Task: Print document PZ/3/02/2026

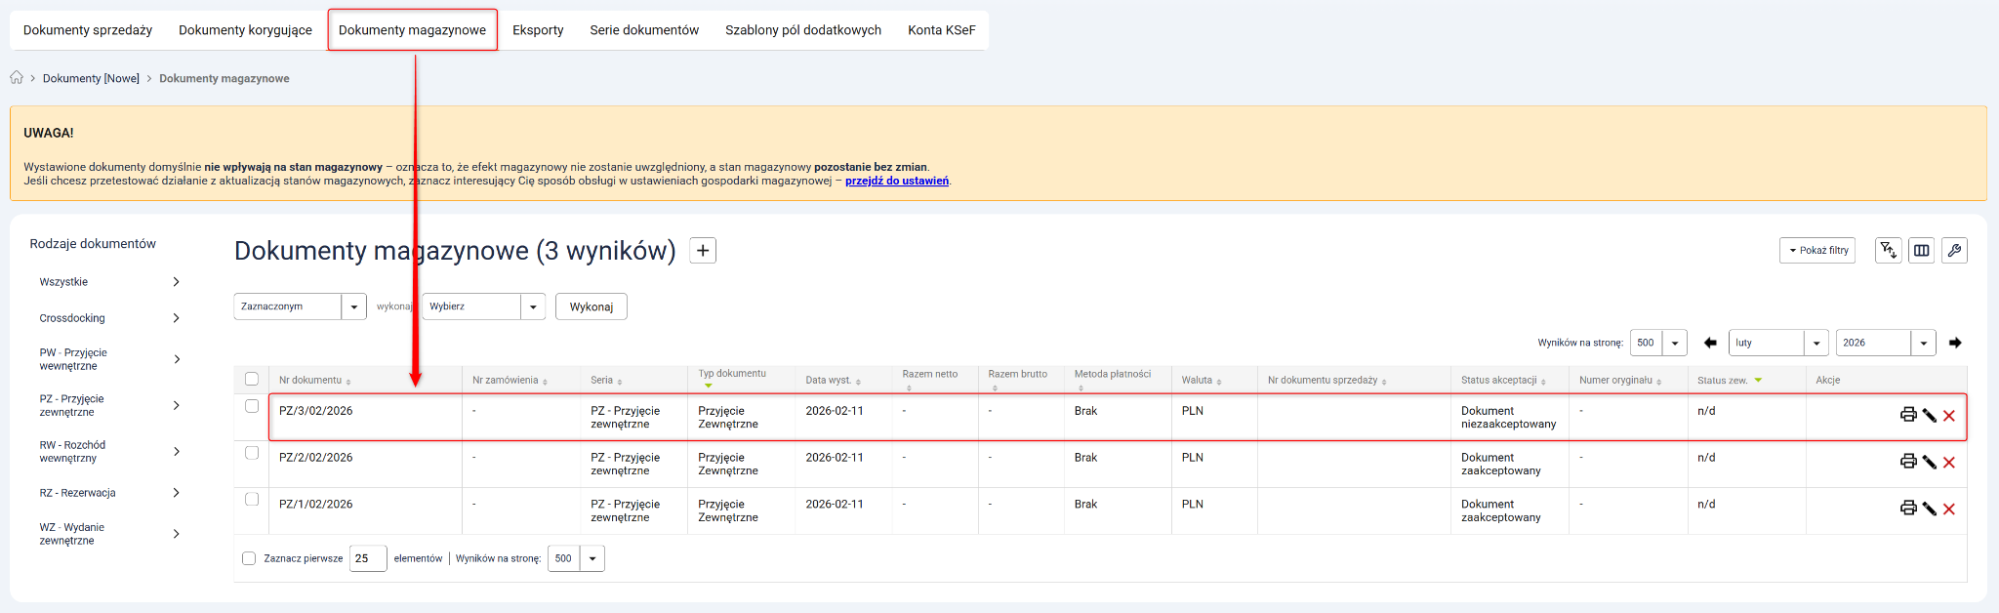Action: pyautogui.click(x=1907, y=415)
